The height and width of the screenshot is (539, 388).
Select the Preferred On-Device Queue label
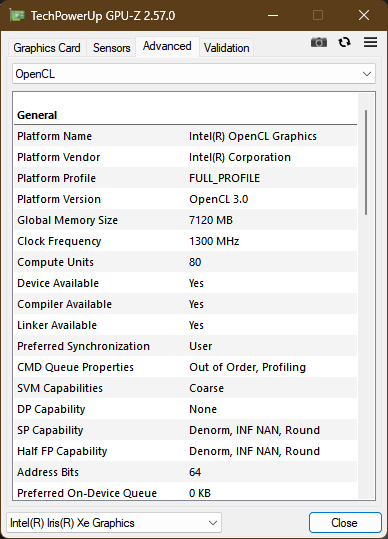(87, 493)
